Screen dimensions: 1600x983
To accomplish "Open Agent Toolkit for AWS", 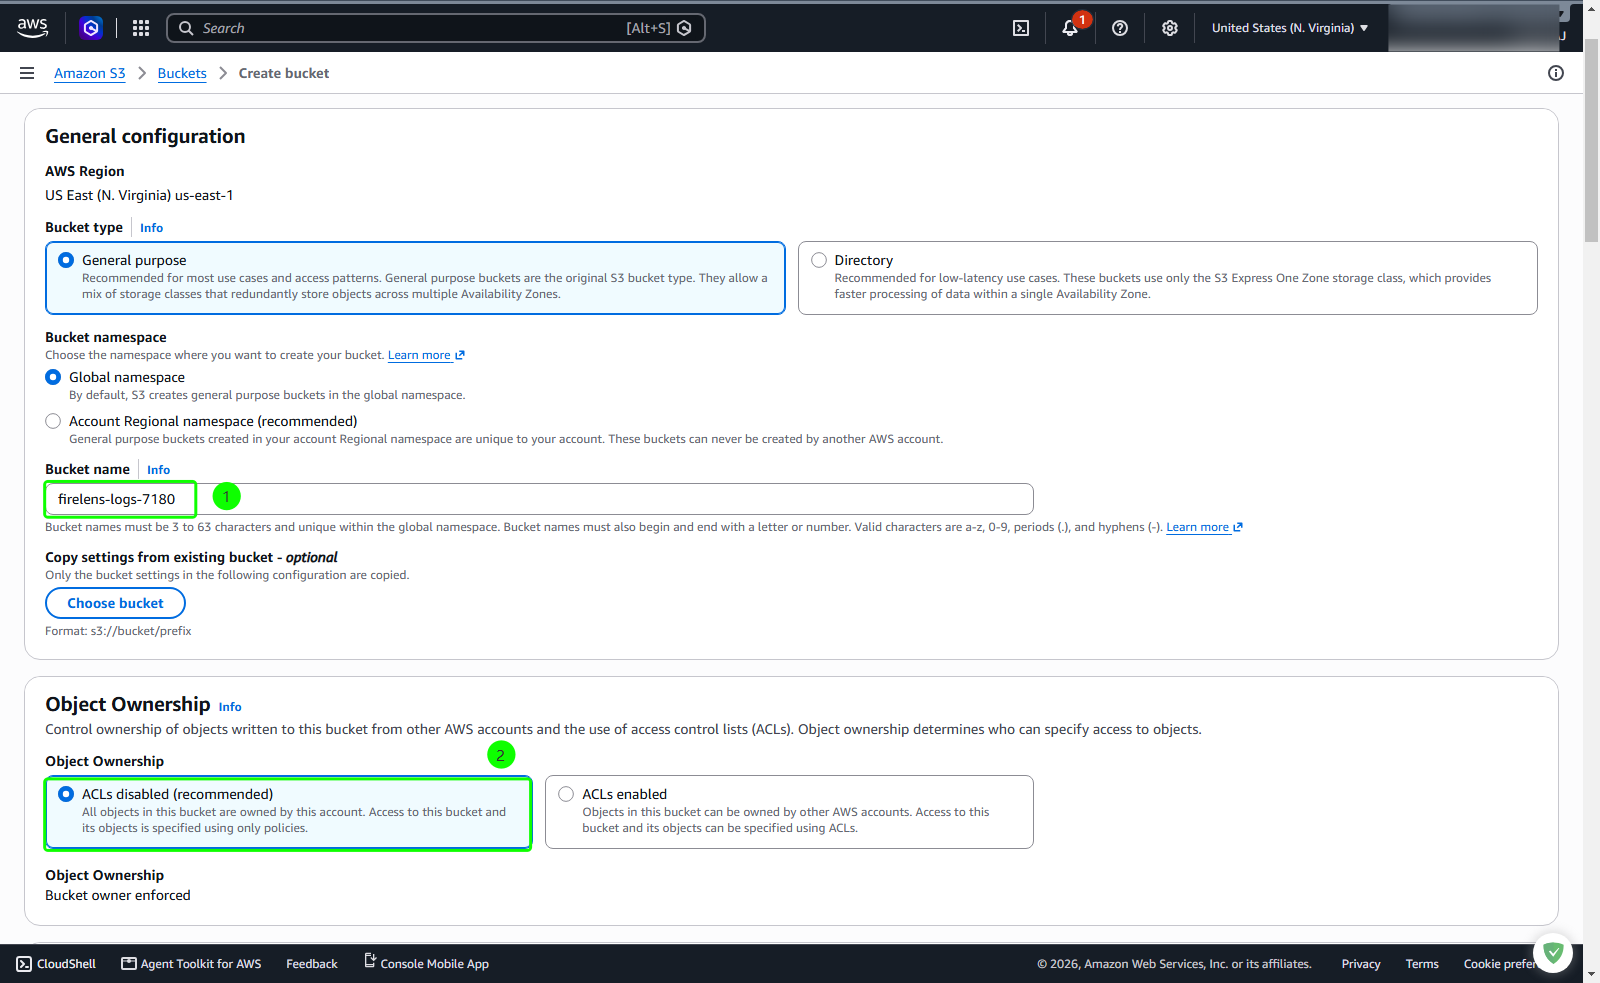I will 191,964.
